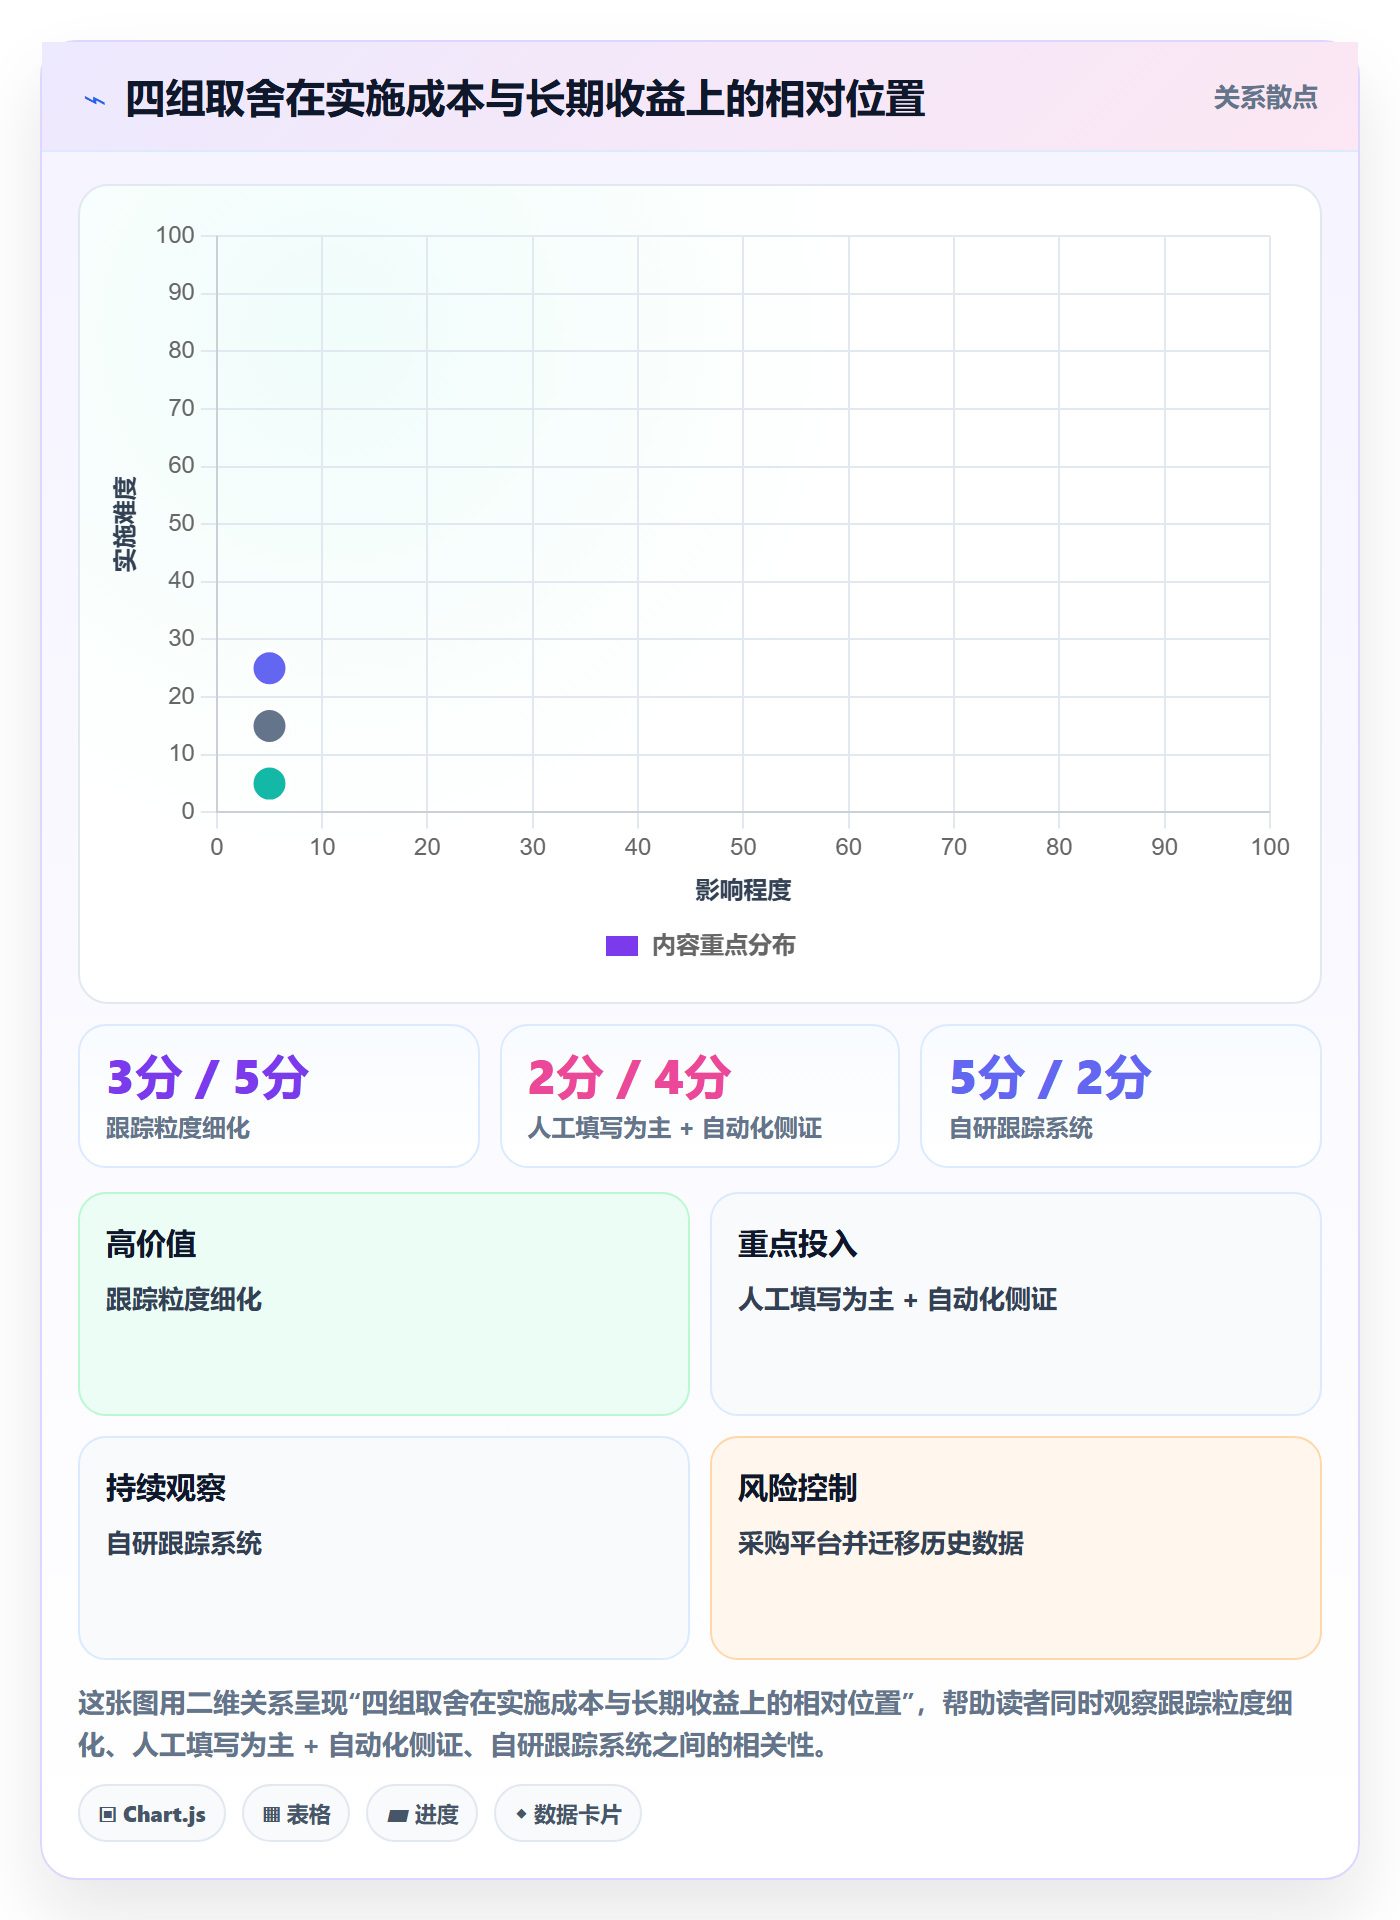Click the "2分 / 4分" score value
This screenshot has width=1400, height=1920.
click(x=630, y=1078)
